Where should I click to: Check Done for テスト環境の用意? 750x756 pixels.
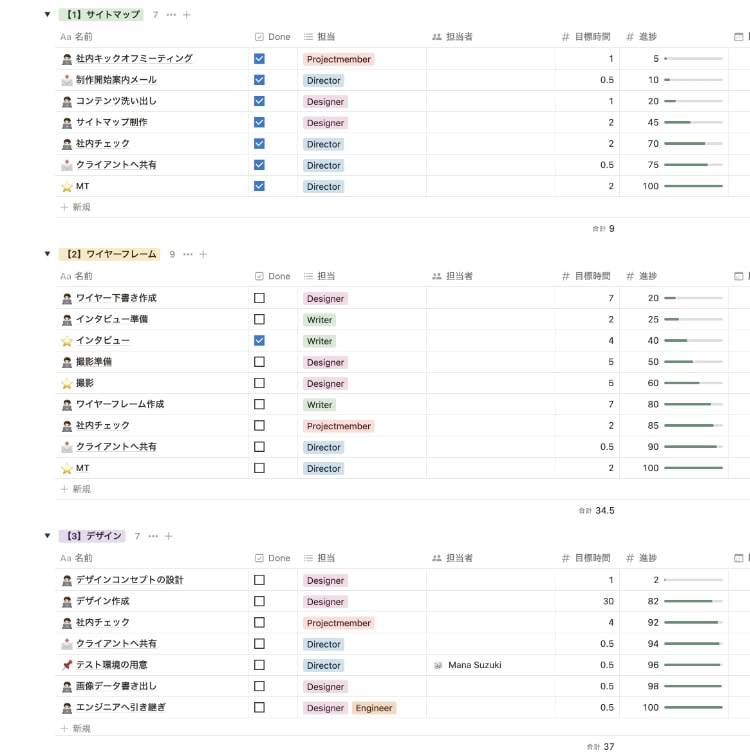click(259, 665)
